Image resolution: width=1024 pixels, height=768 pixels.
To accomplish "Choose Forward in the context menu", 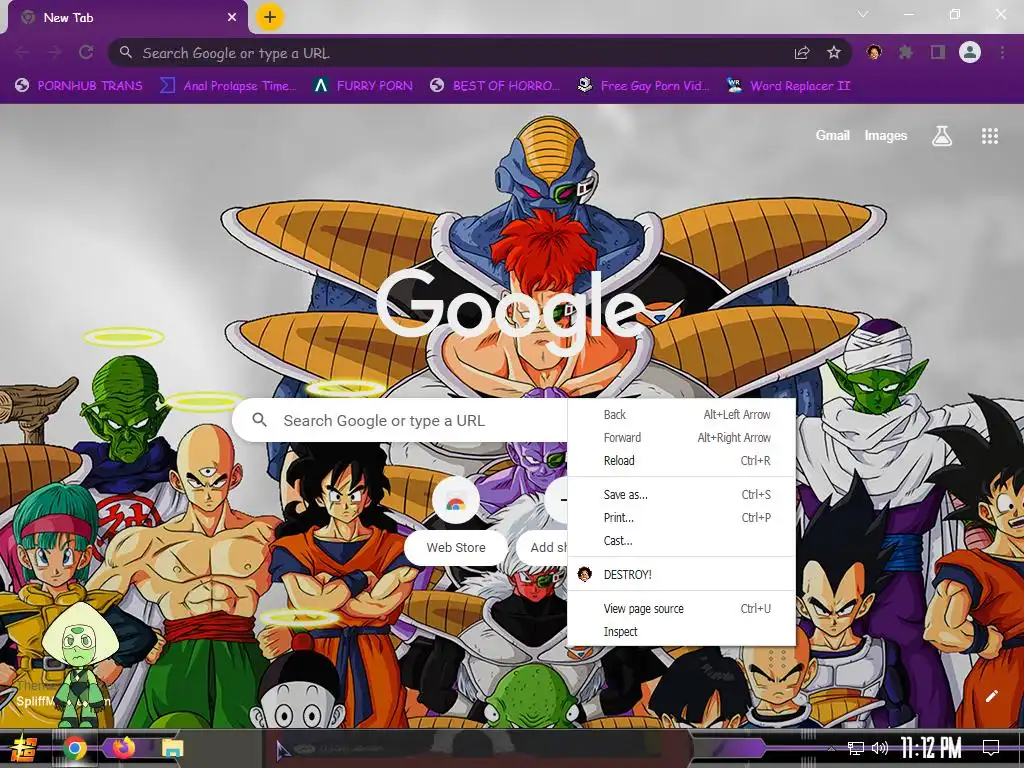I will point(682,438).
